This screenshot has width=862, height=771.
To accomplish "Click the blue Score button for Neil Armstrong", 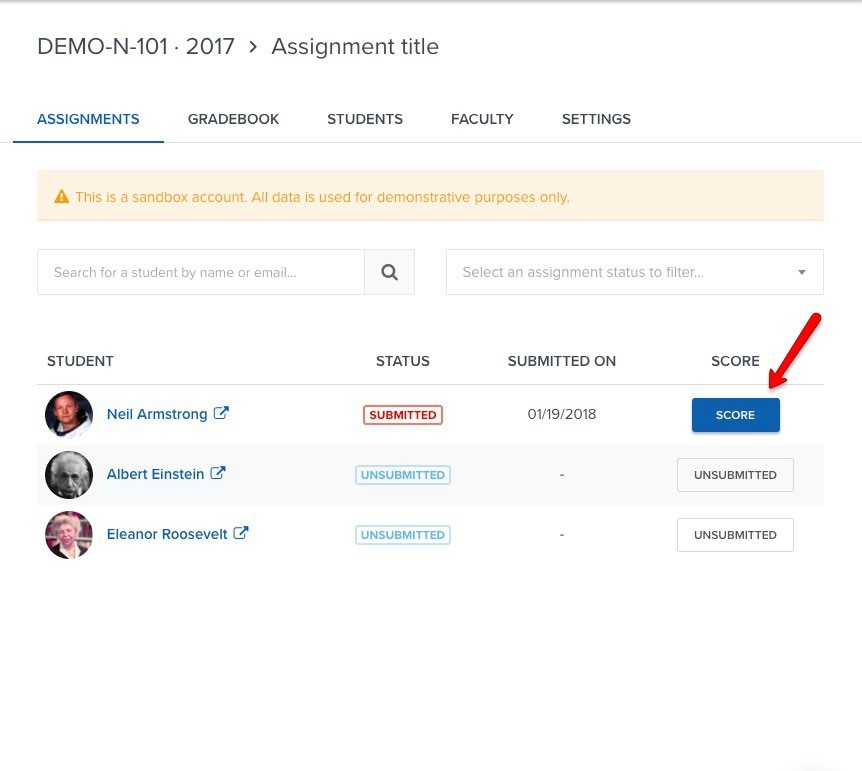I will pos(736,415).
